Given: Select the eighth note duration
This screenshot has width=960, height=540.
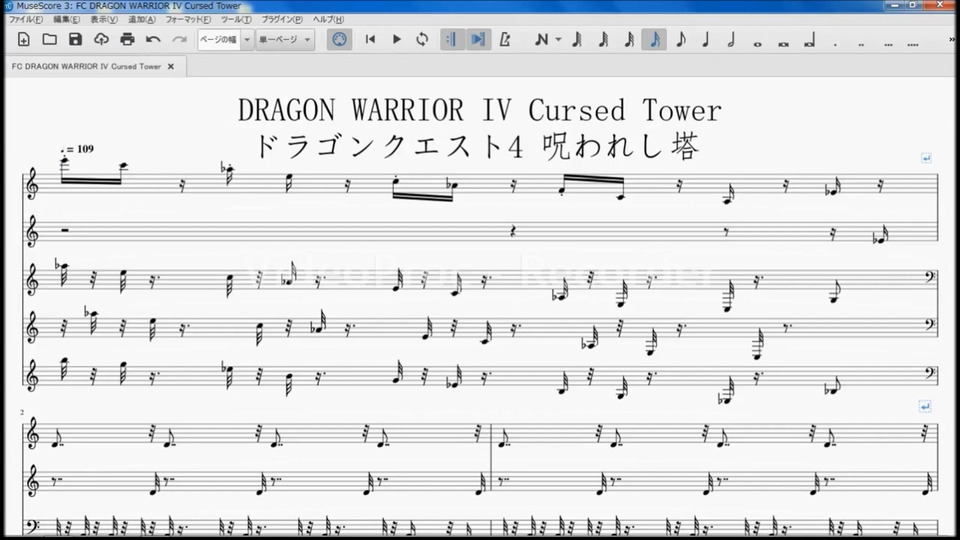Looking at the screenshot, I should pos(681,40).
